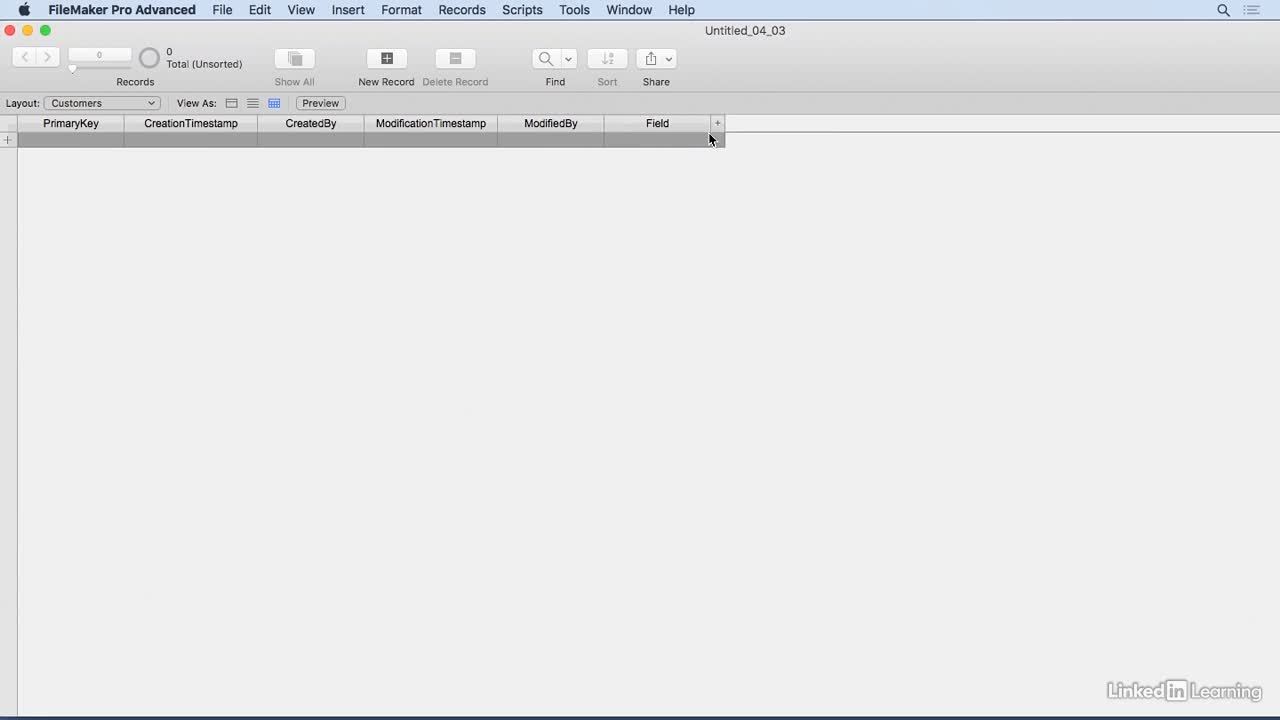Open the Find dropdown arrow
This screenshot has height=720, width=1280.
(x=568, y=59)
